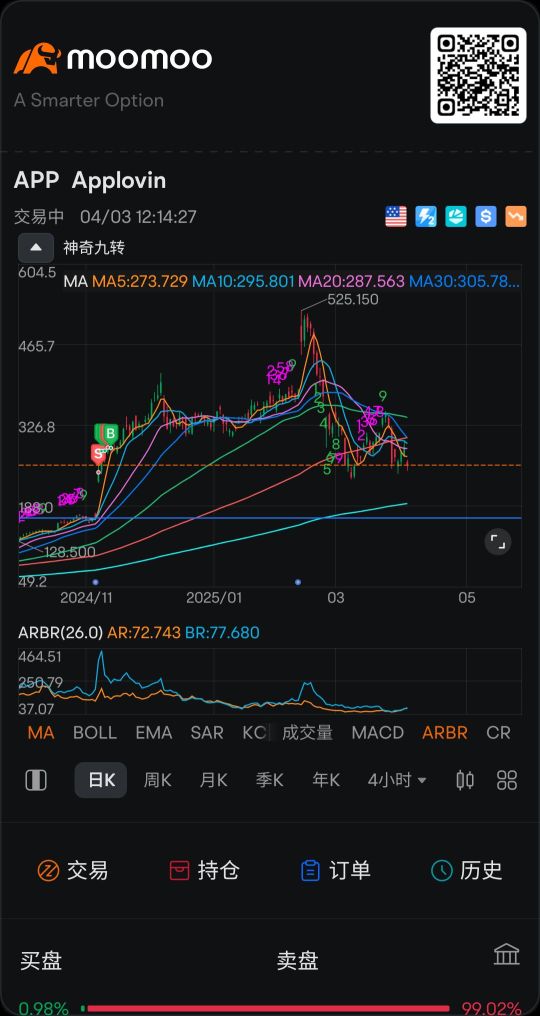
Task: Tap the MA5:273.729 value
Action: 140,282
